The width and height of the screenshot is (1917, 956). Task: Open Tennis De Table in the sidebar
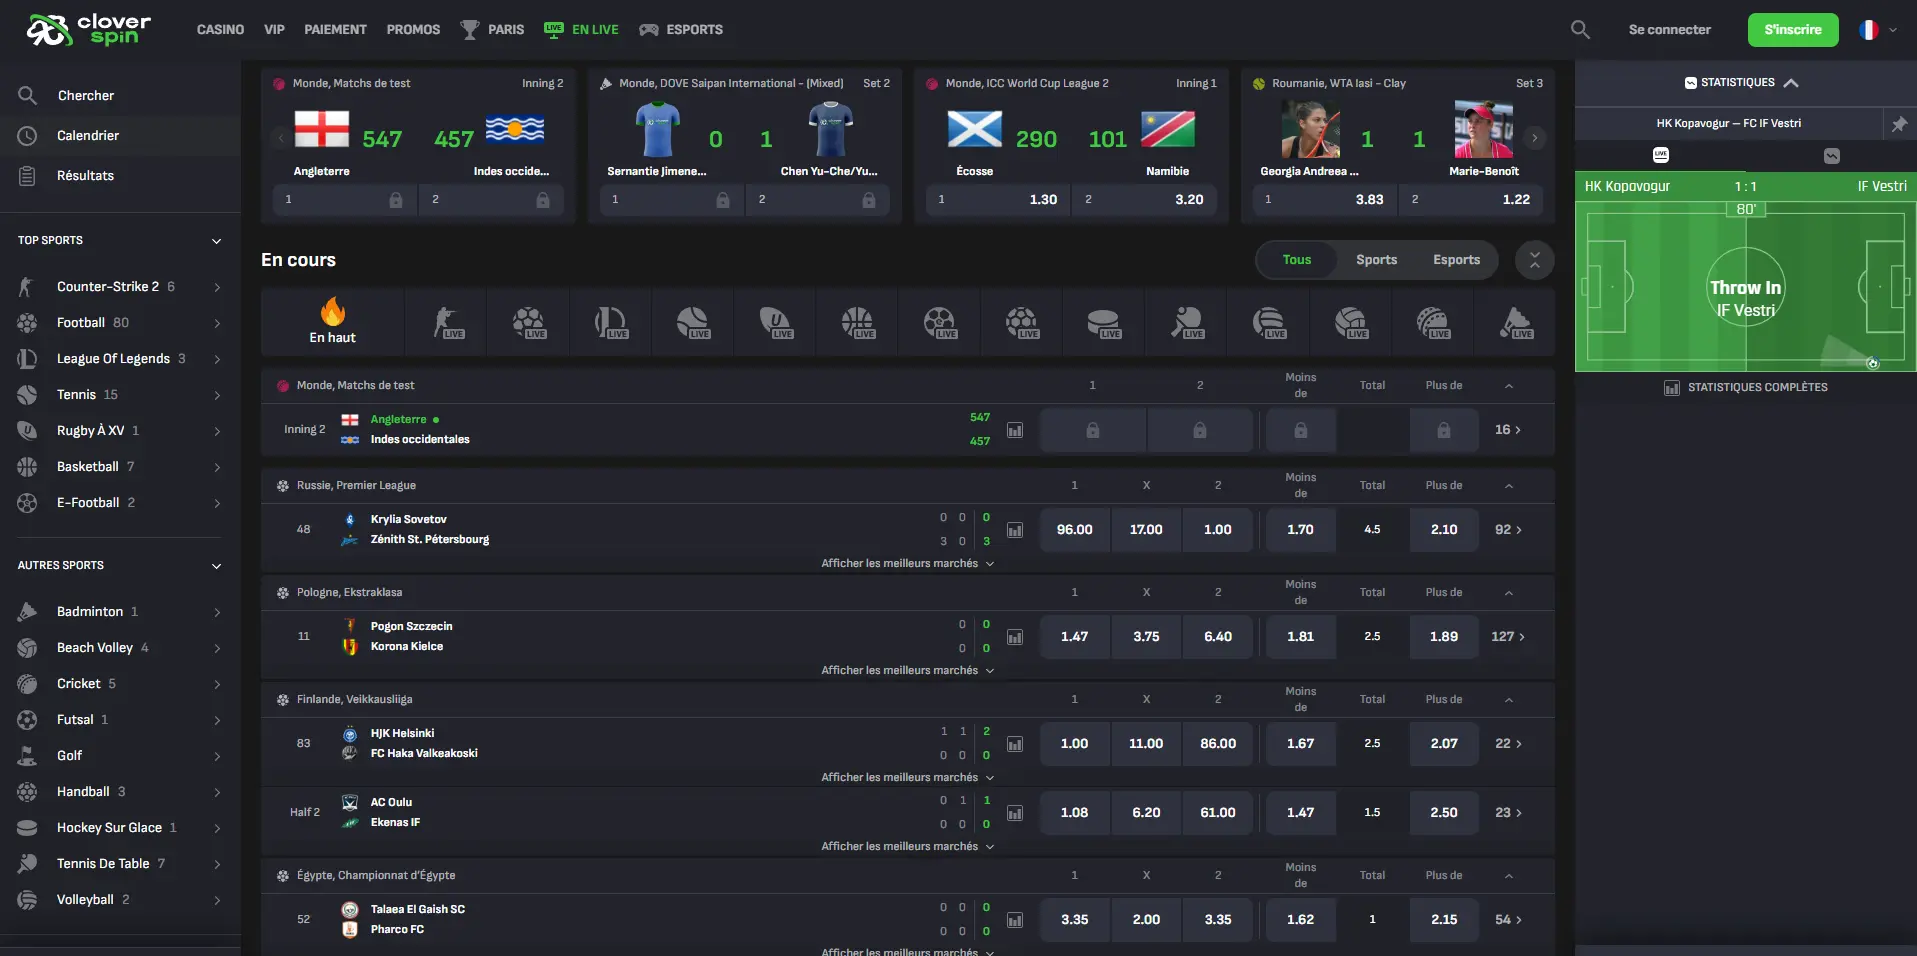tap(120, 864)
